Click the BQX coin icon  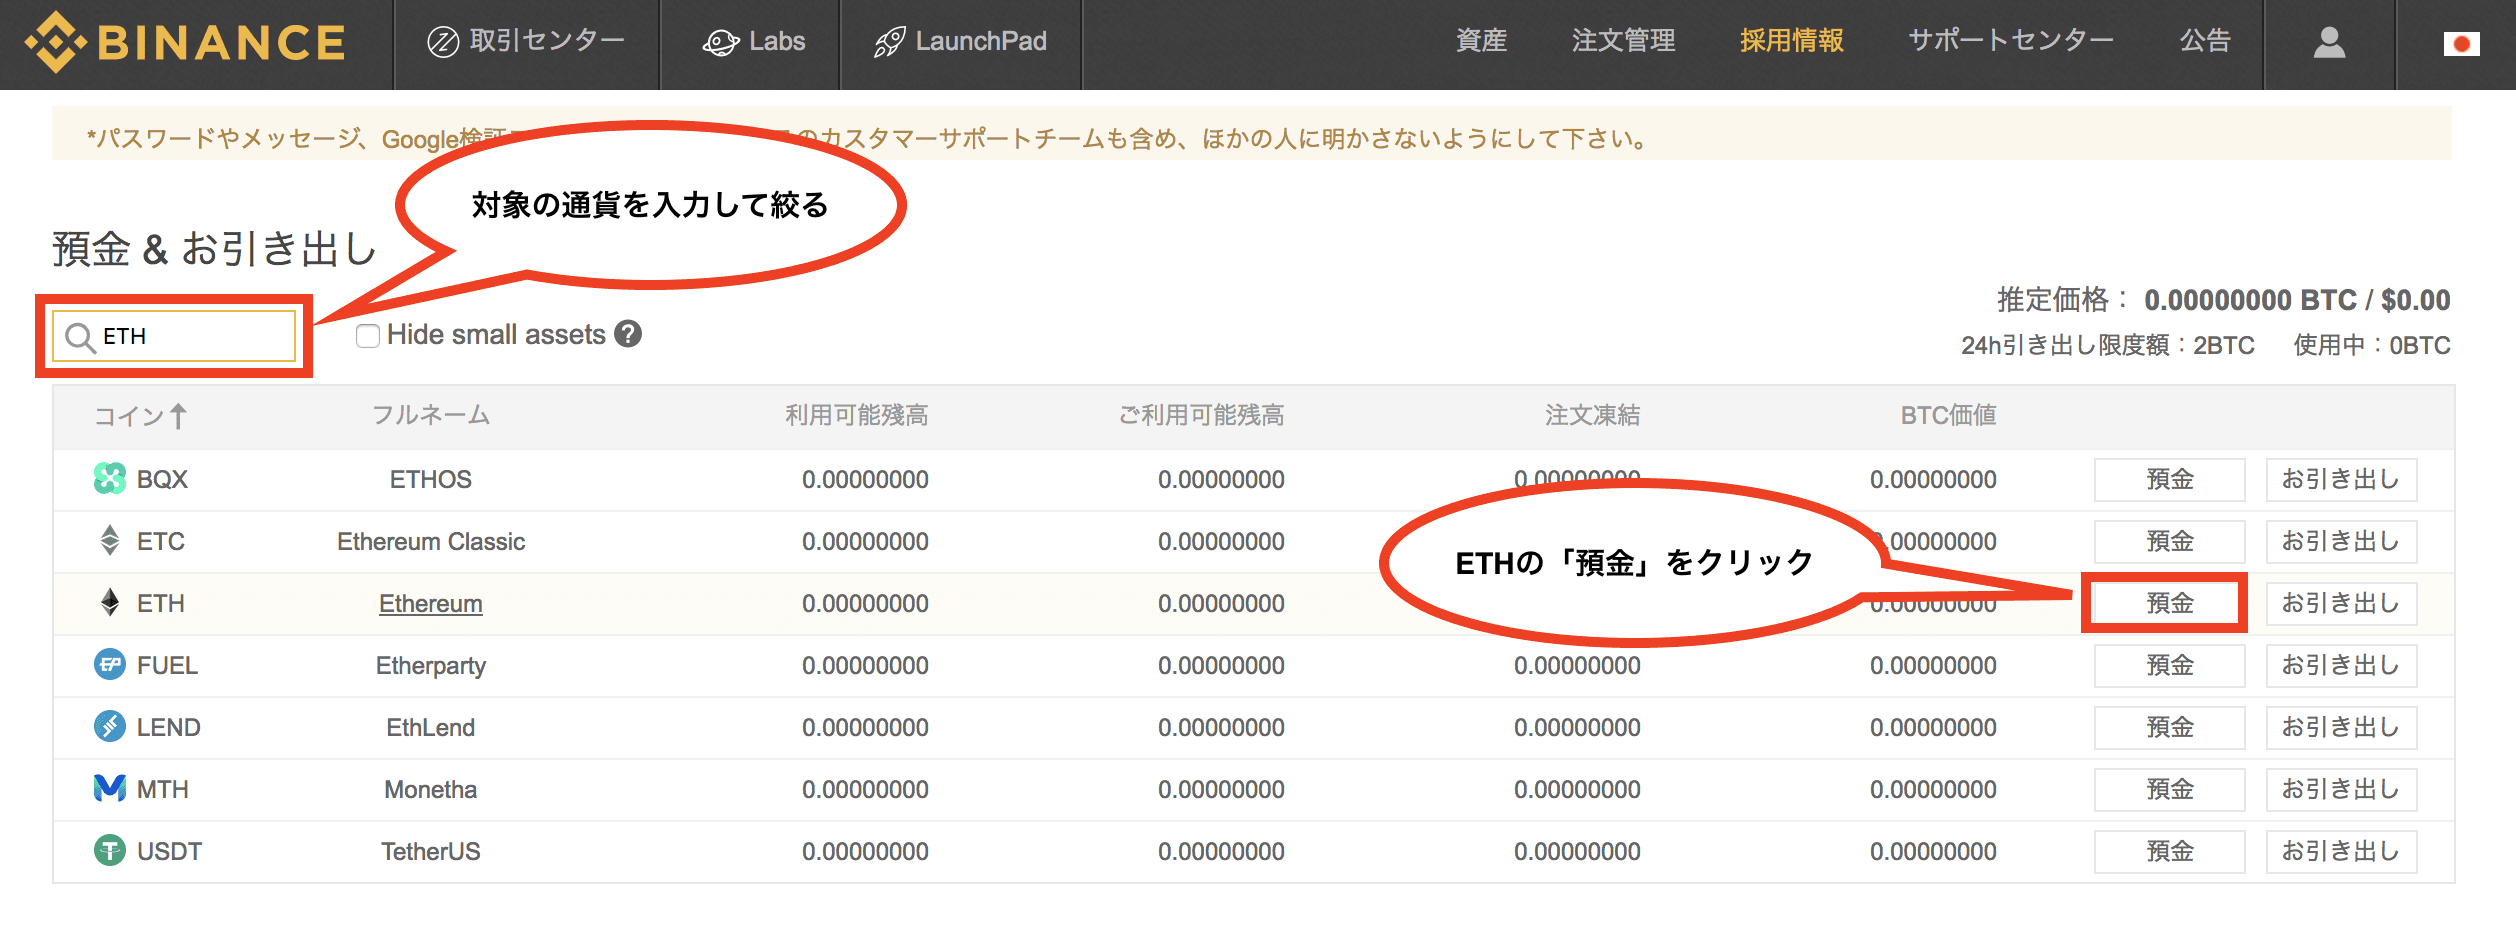point(109,479)
